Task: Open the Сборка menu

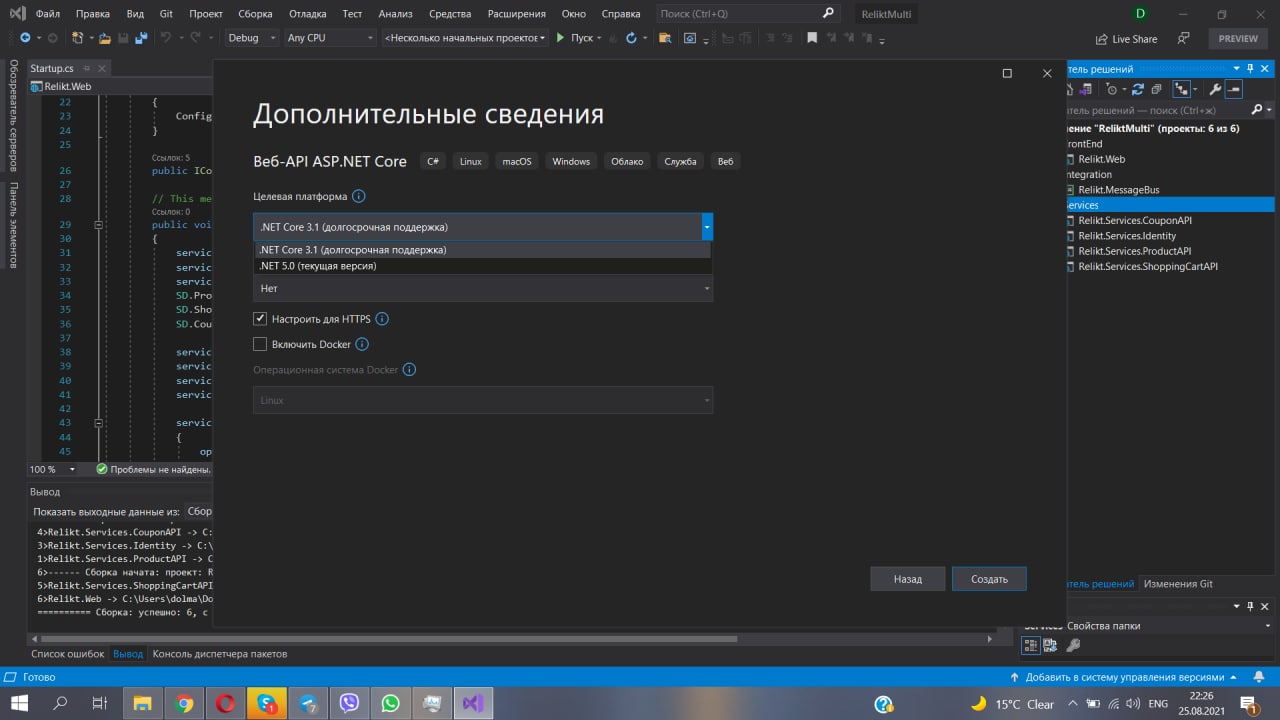Action: click(256, 14)
